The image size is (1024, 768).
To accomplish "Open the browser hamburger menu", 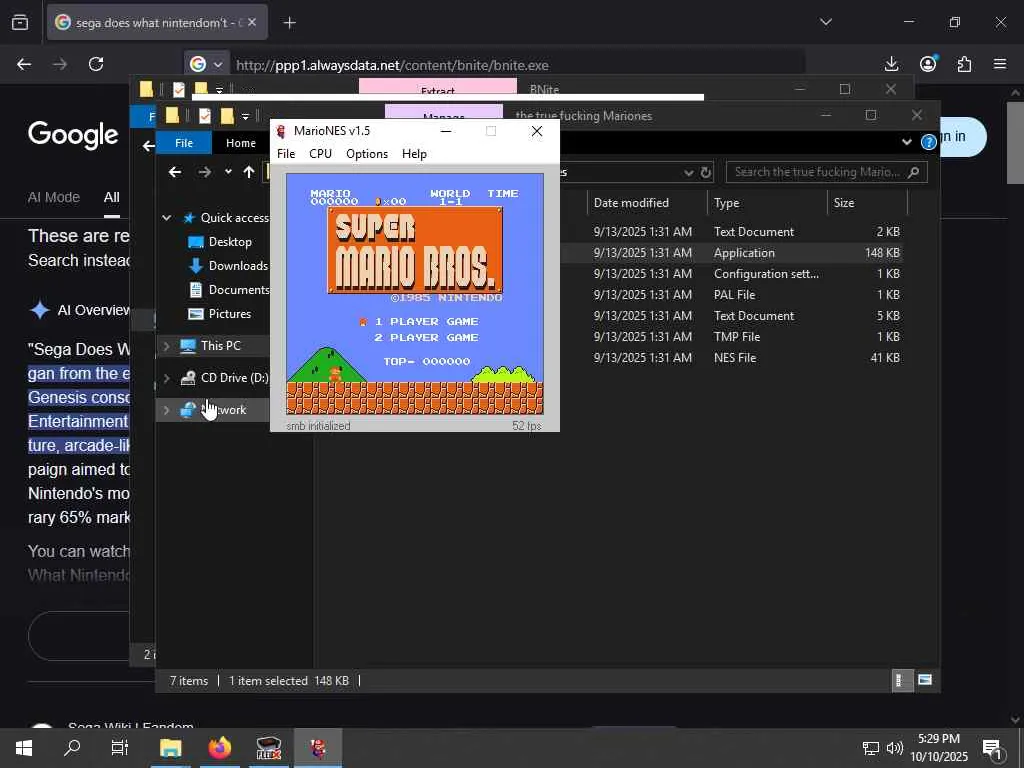I will coord(1000,64).
